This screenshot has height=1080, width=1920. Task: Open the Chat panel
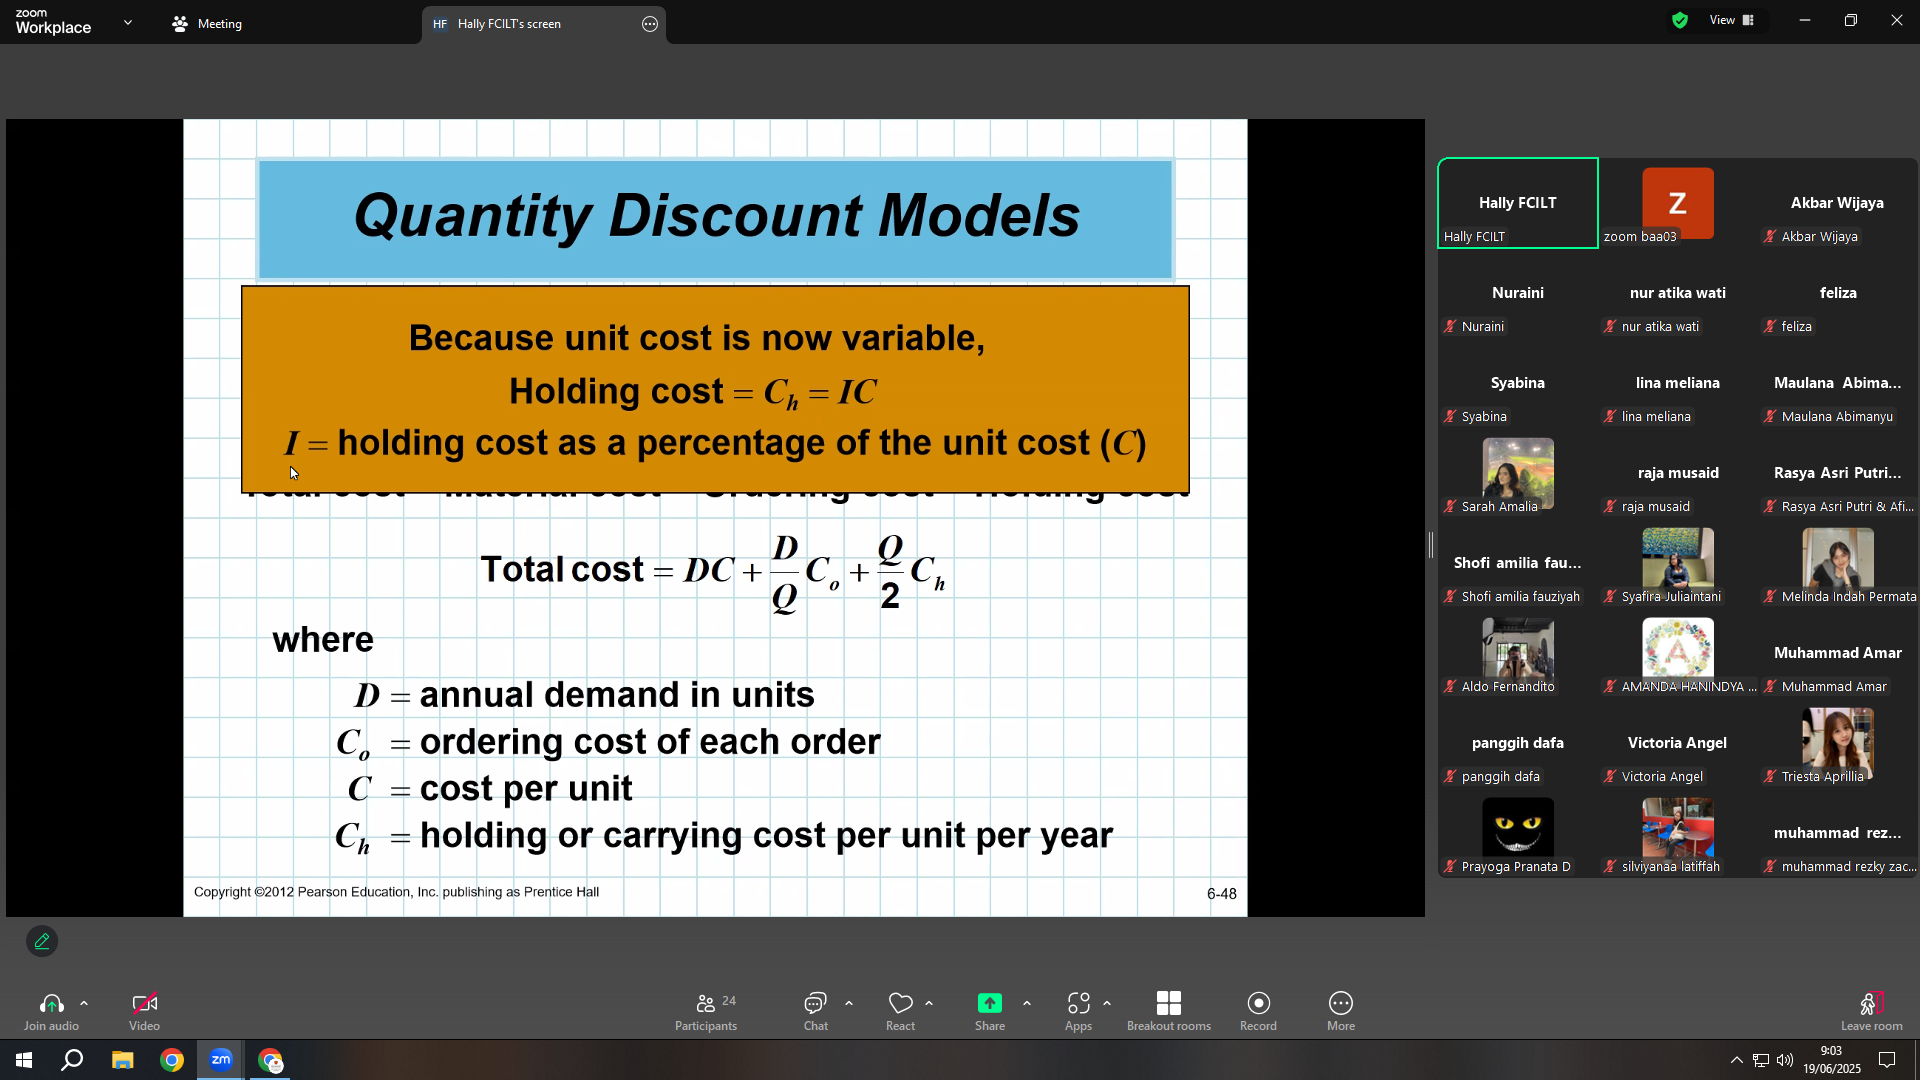pyautogui.click(x=816, y=1011)
